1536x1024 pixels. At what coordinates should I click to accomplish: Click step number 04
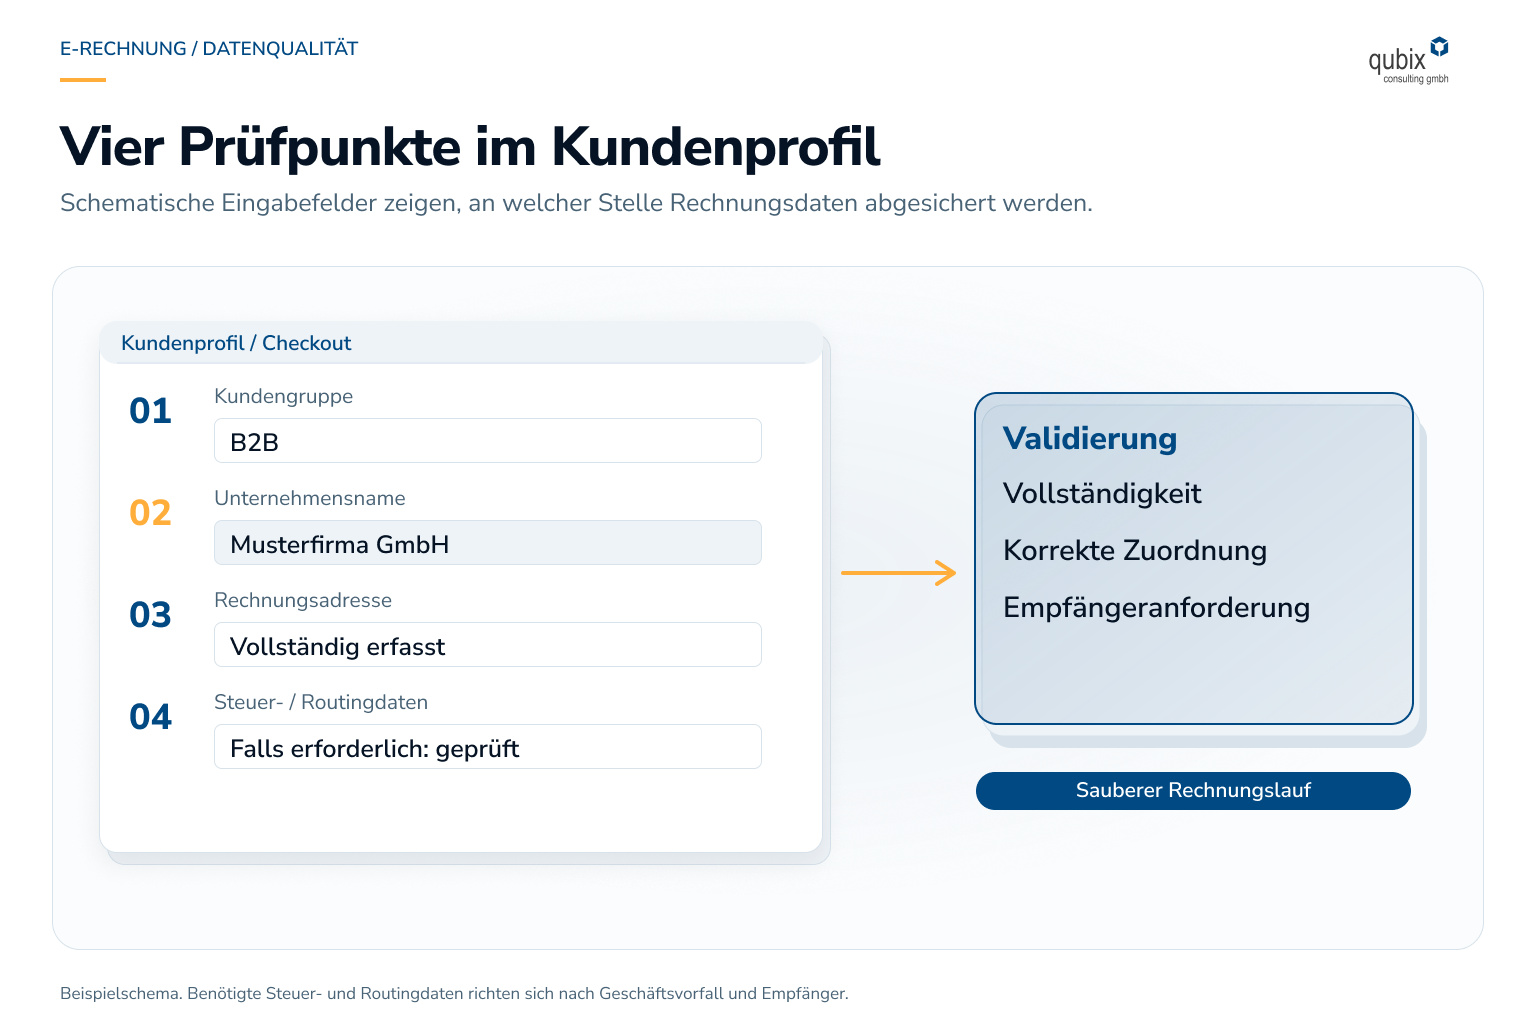coord(151,717)
